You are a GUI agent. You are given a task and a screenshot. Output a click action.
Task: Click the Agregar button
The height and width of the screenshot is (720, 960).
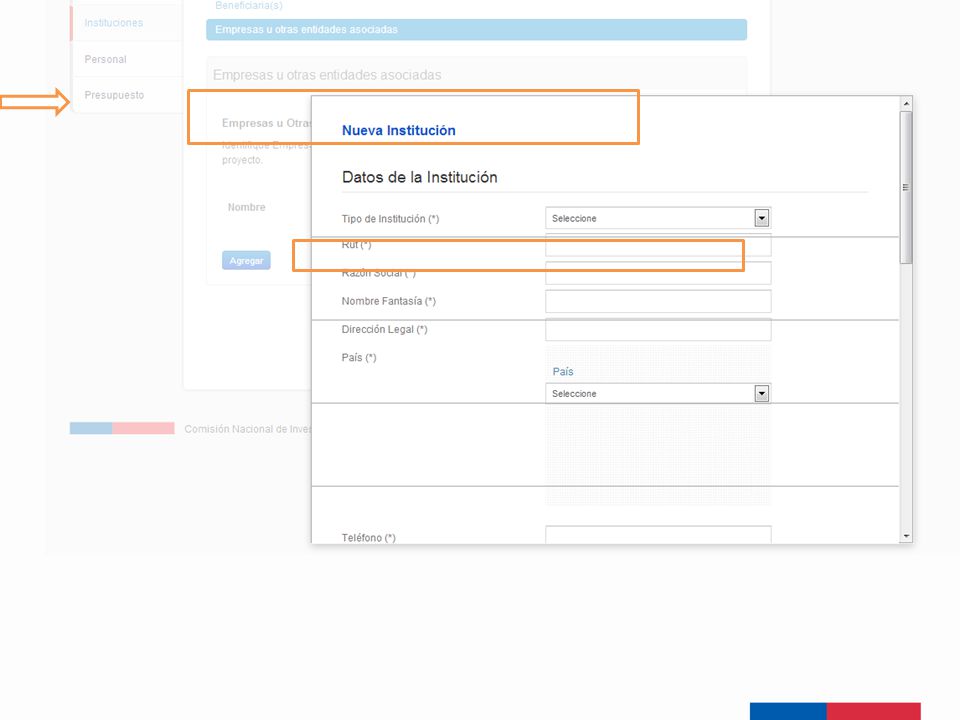click(x=246, y=260)
